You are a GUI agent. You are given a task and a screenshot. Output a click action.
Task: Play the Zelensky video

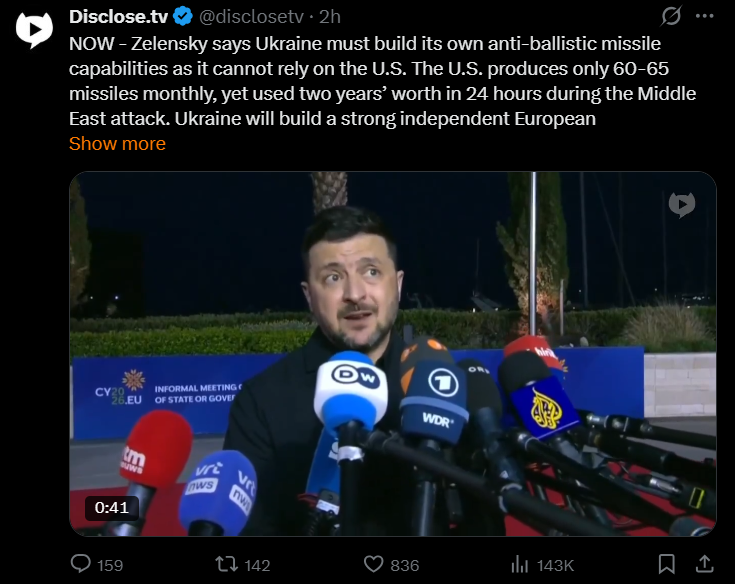tap(393, 354)
